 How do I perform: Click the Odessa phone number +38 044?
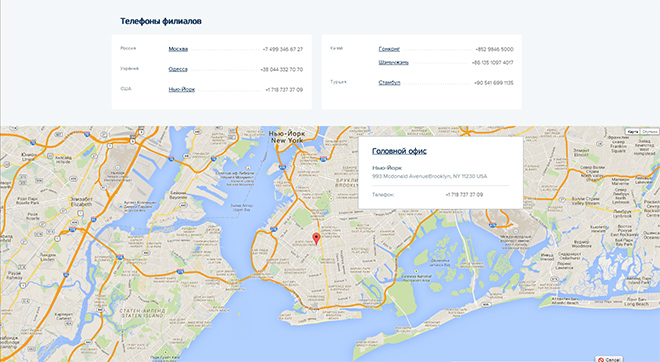(282, 69)
